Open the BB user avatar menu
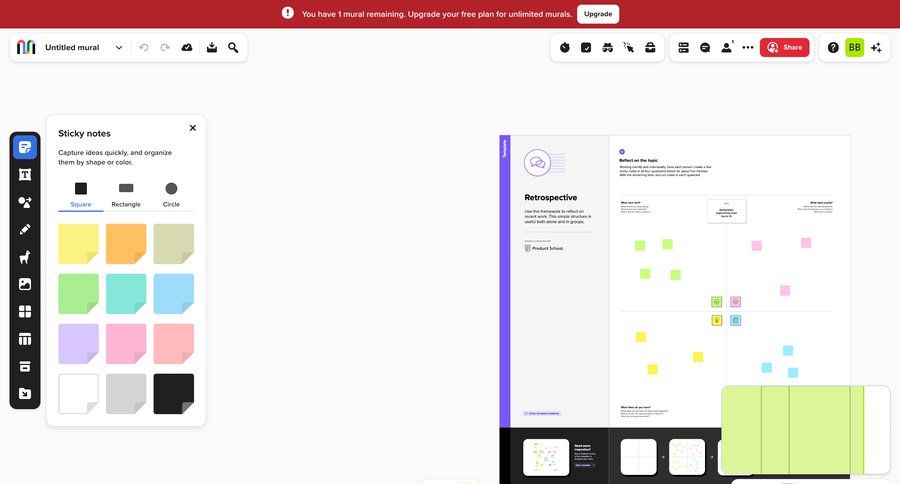 [854, 47]
